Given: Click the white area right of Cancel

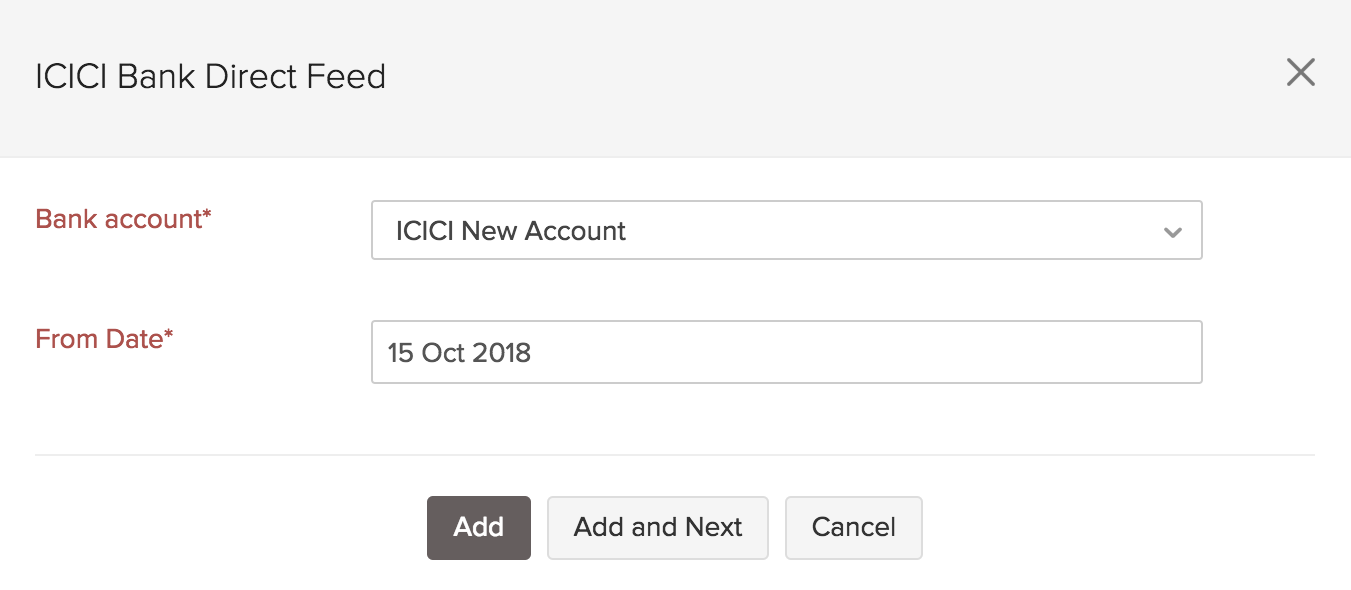Looking at the screenshot, I should click(1100, 527).
